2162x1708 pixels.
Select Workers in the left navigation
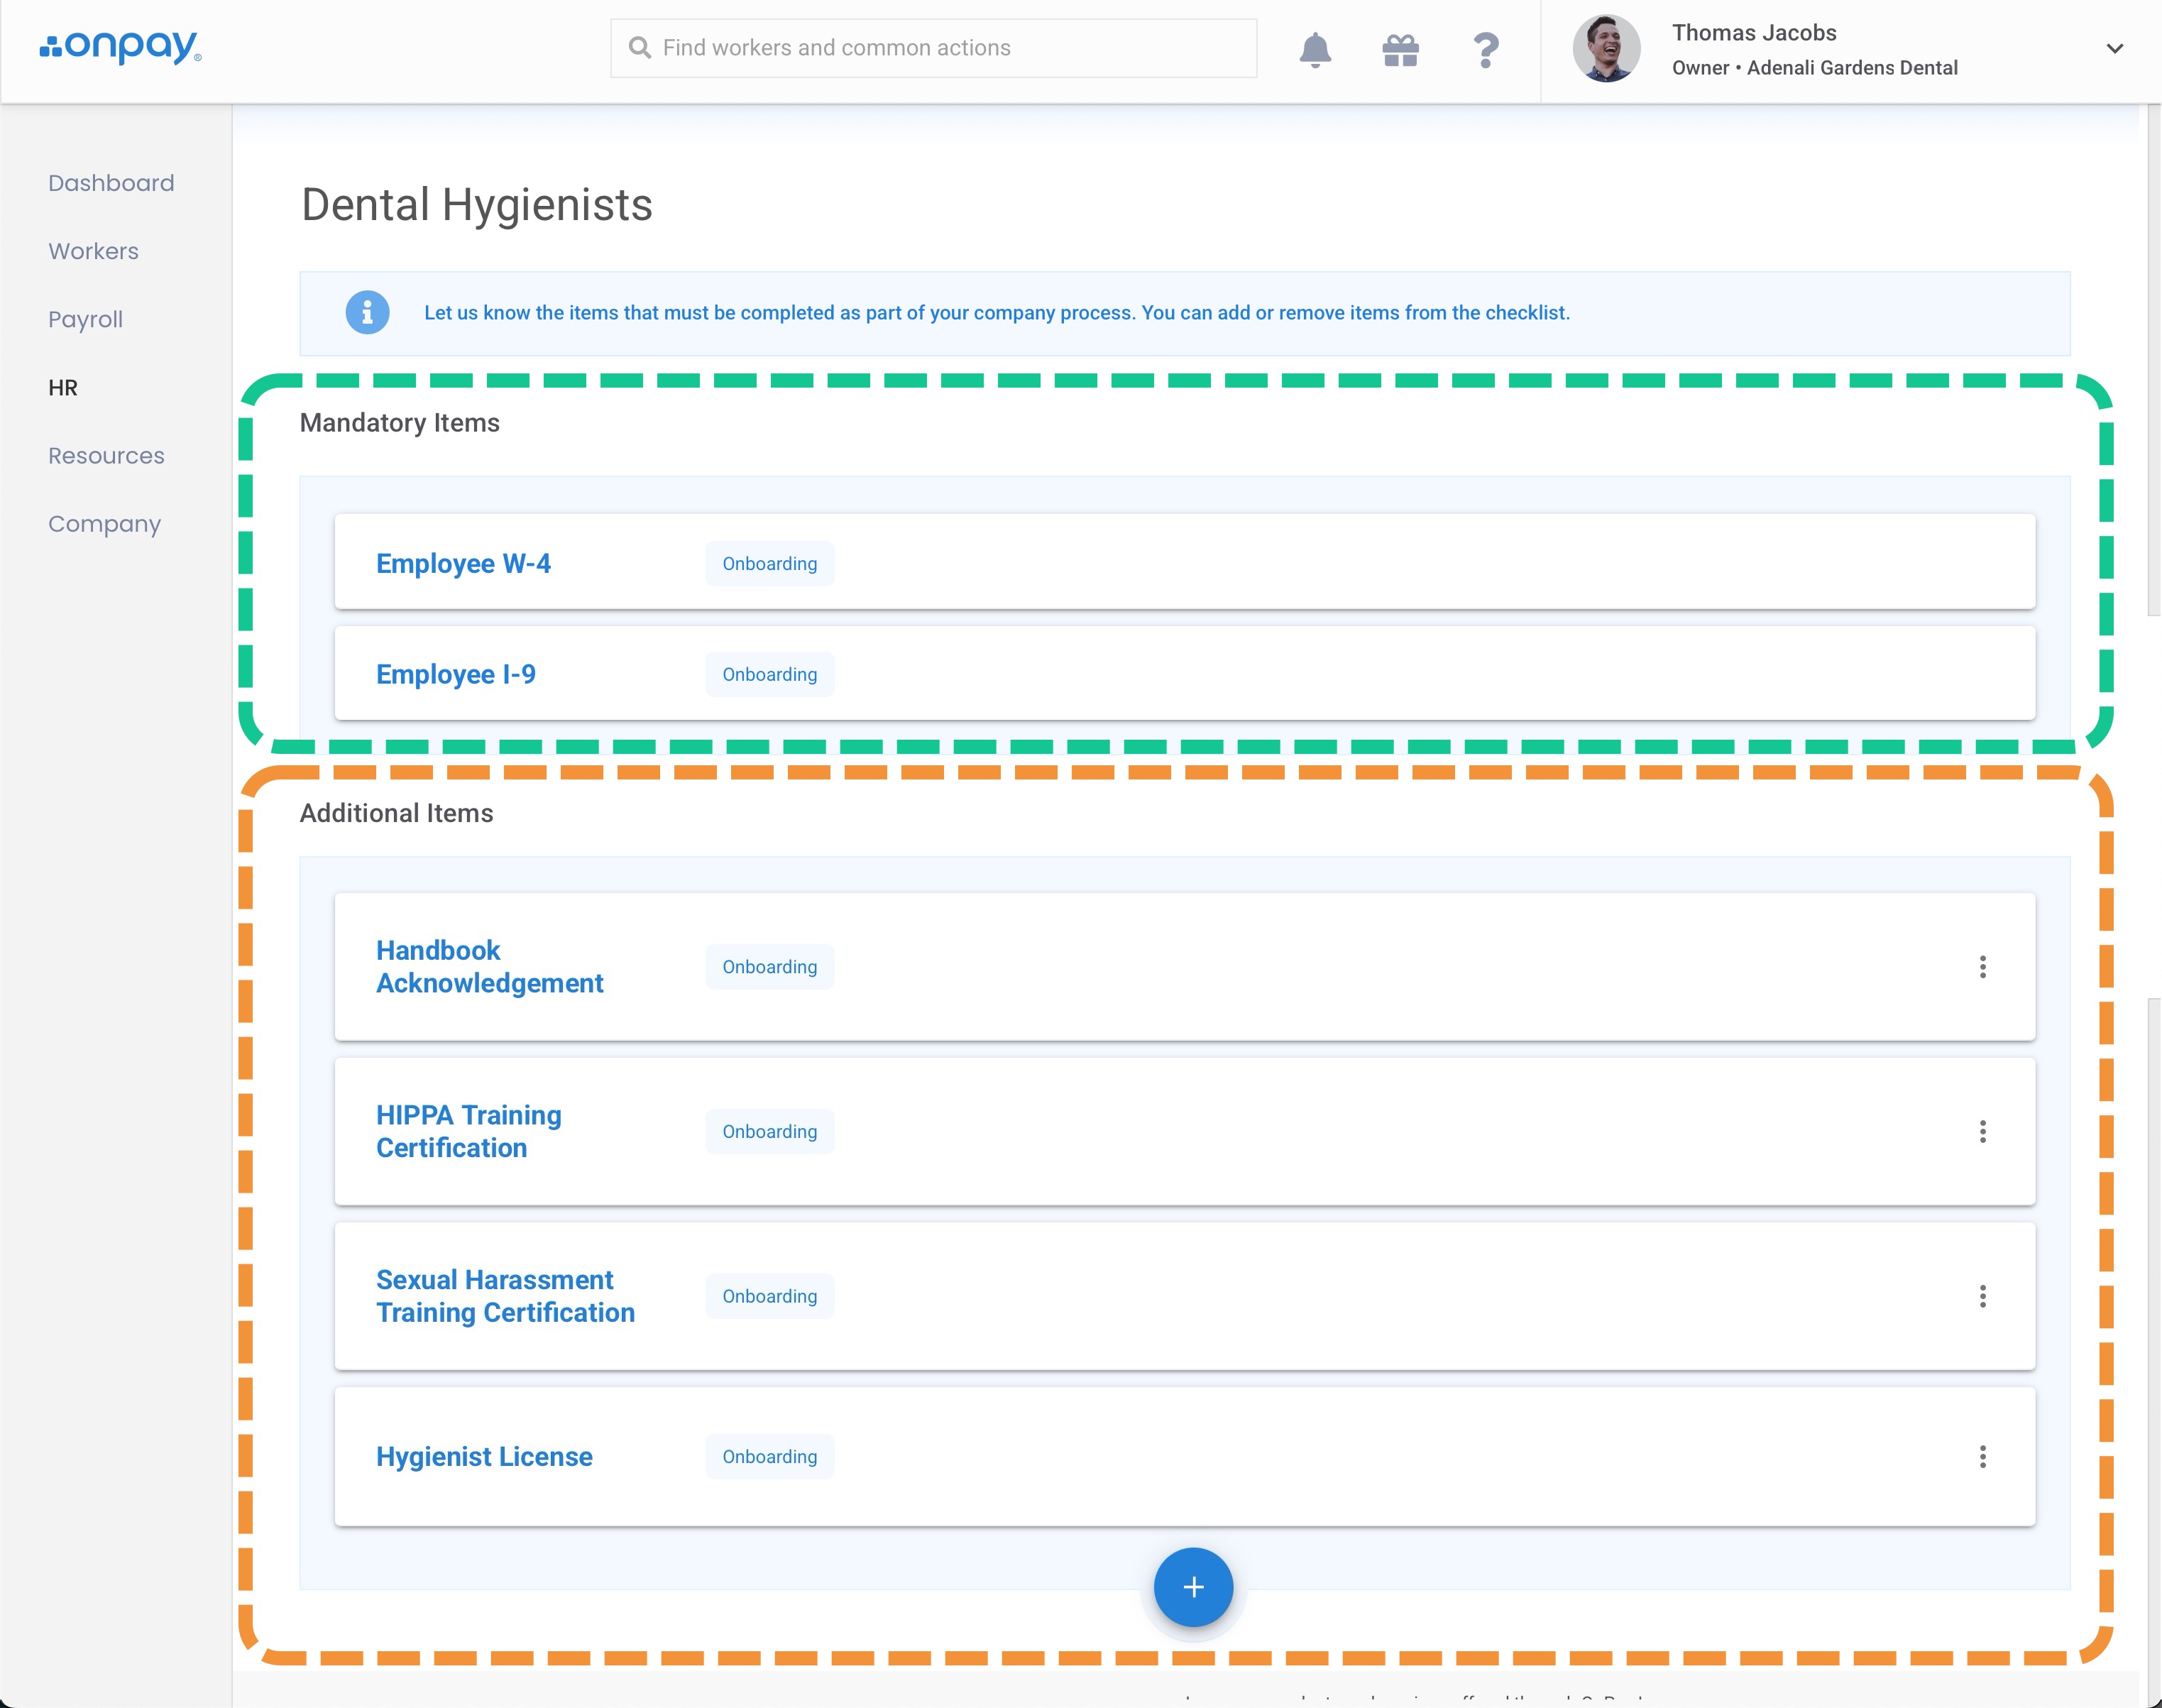pos(94,251)
